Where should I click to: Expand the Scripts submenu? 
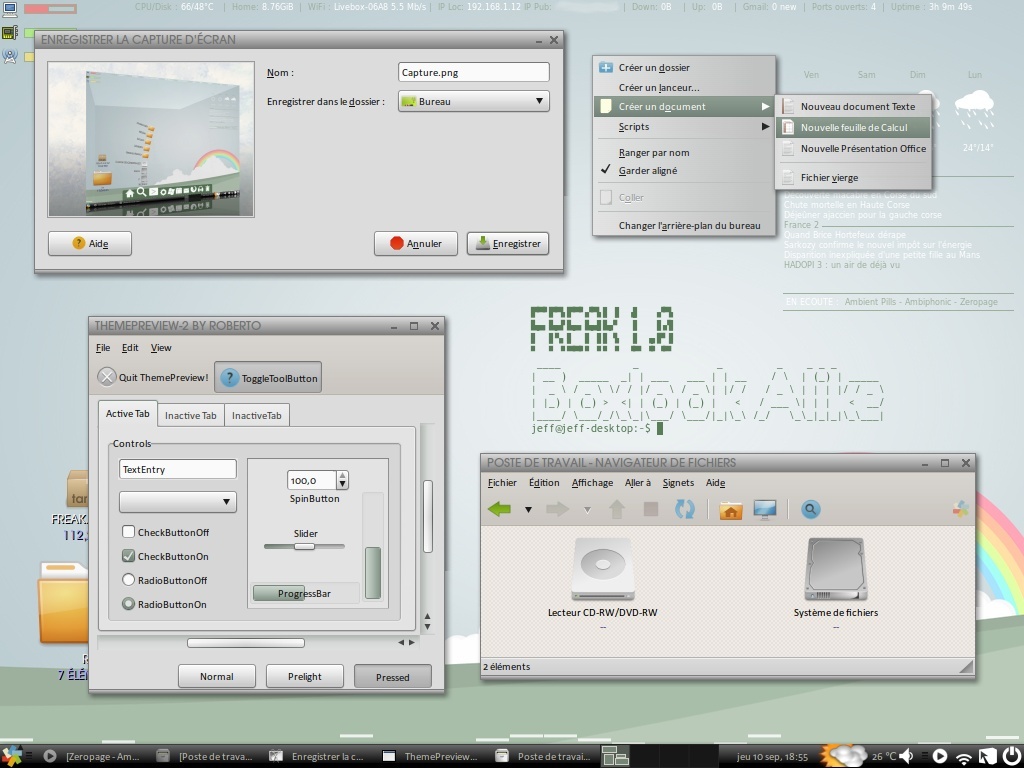pyautogui.click(x=684, y=127)
